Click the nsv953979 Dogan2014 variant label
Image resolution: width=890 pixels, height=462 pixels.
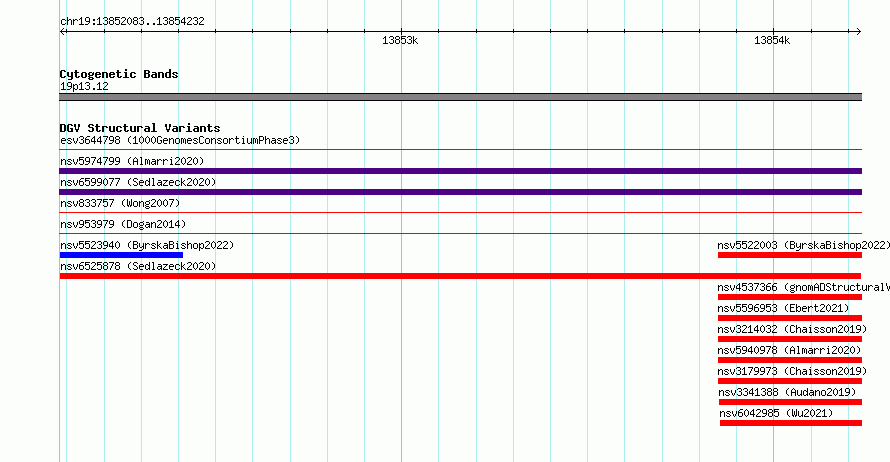tap(123, 224)
